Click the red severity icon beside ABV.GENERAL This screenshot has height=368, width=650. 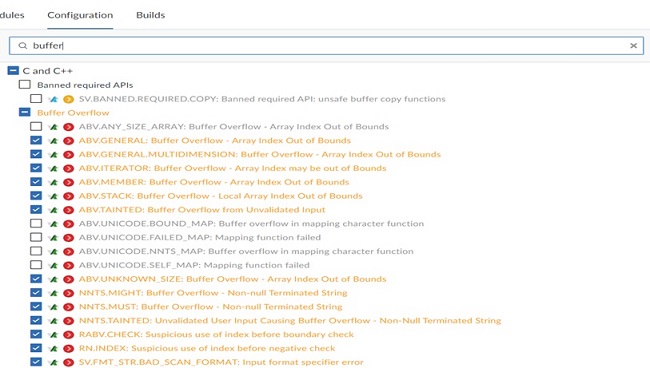68,141
